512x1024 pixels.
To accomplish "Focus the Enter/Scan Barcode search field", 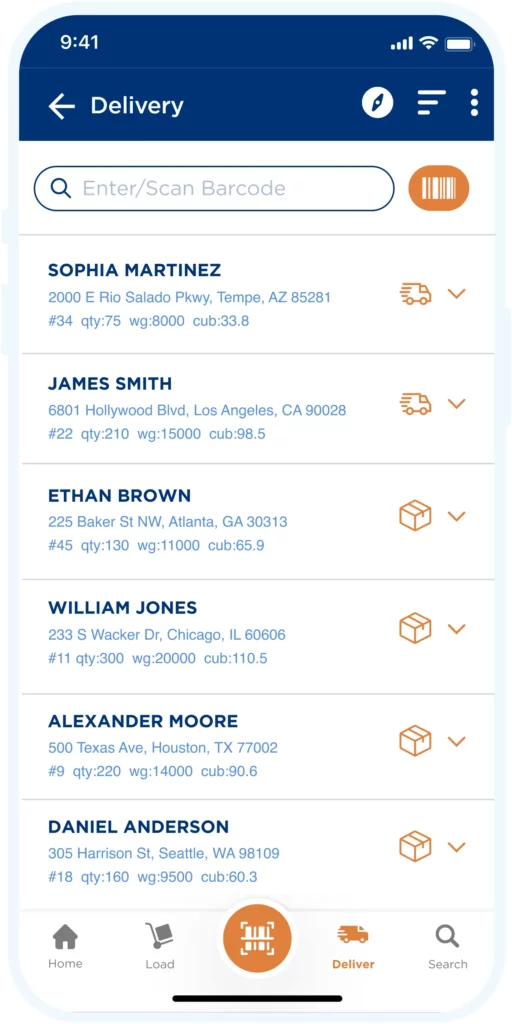I will [214, 189].
